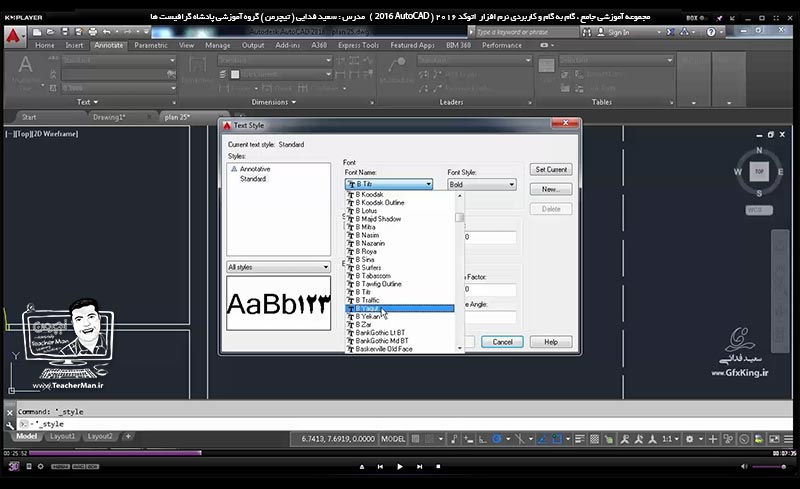The width and height of the screenshot is (800, 489).
Task: Open the AutoCAD application menu logo
Action: (x=14, y=37)
